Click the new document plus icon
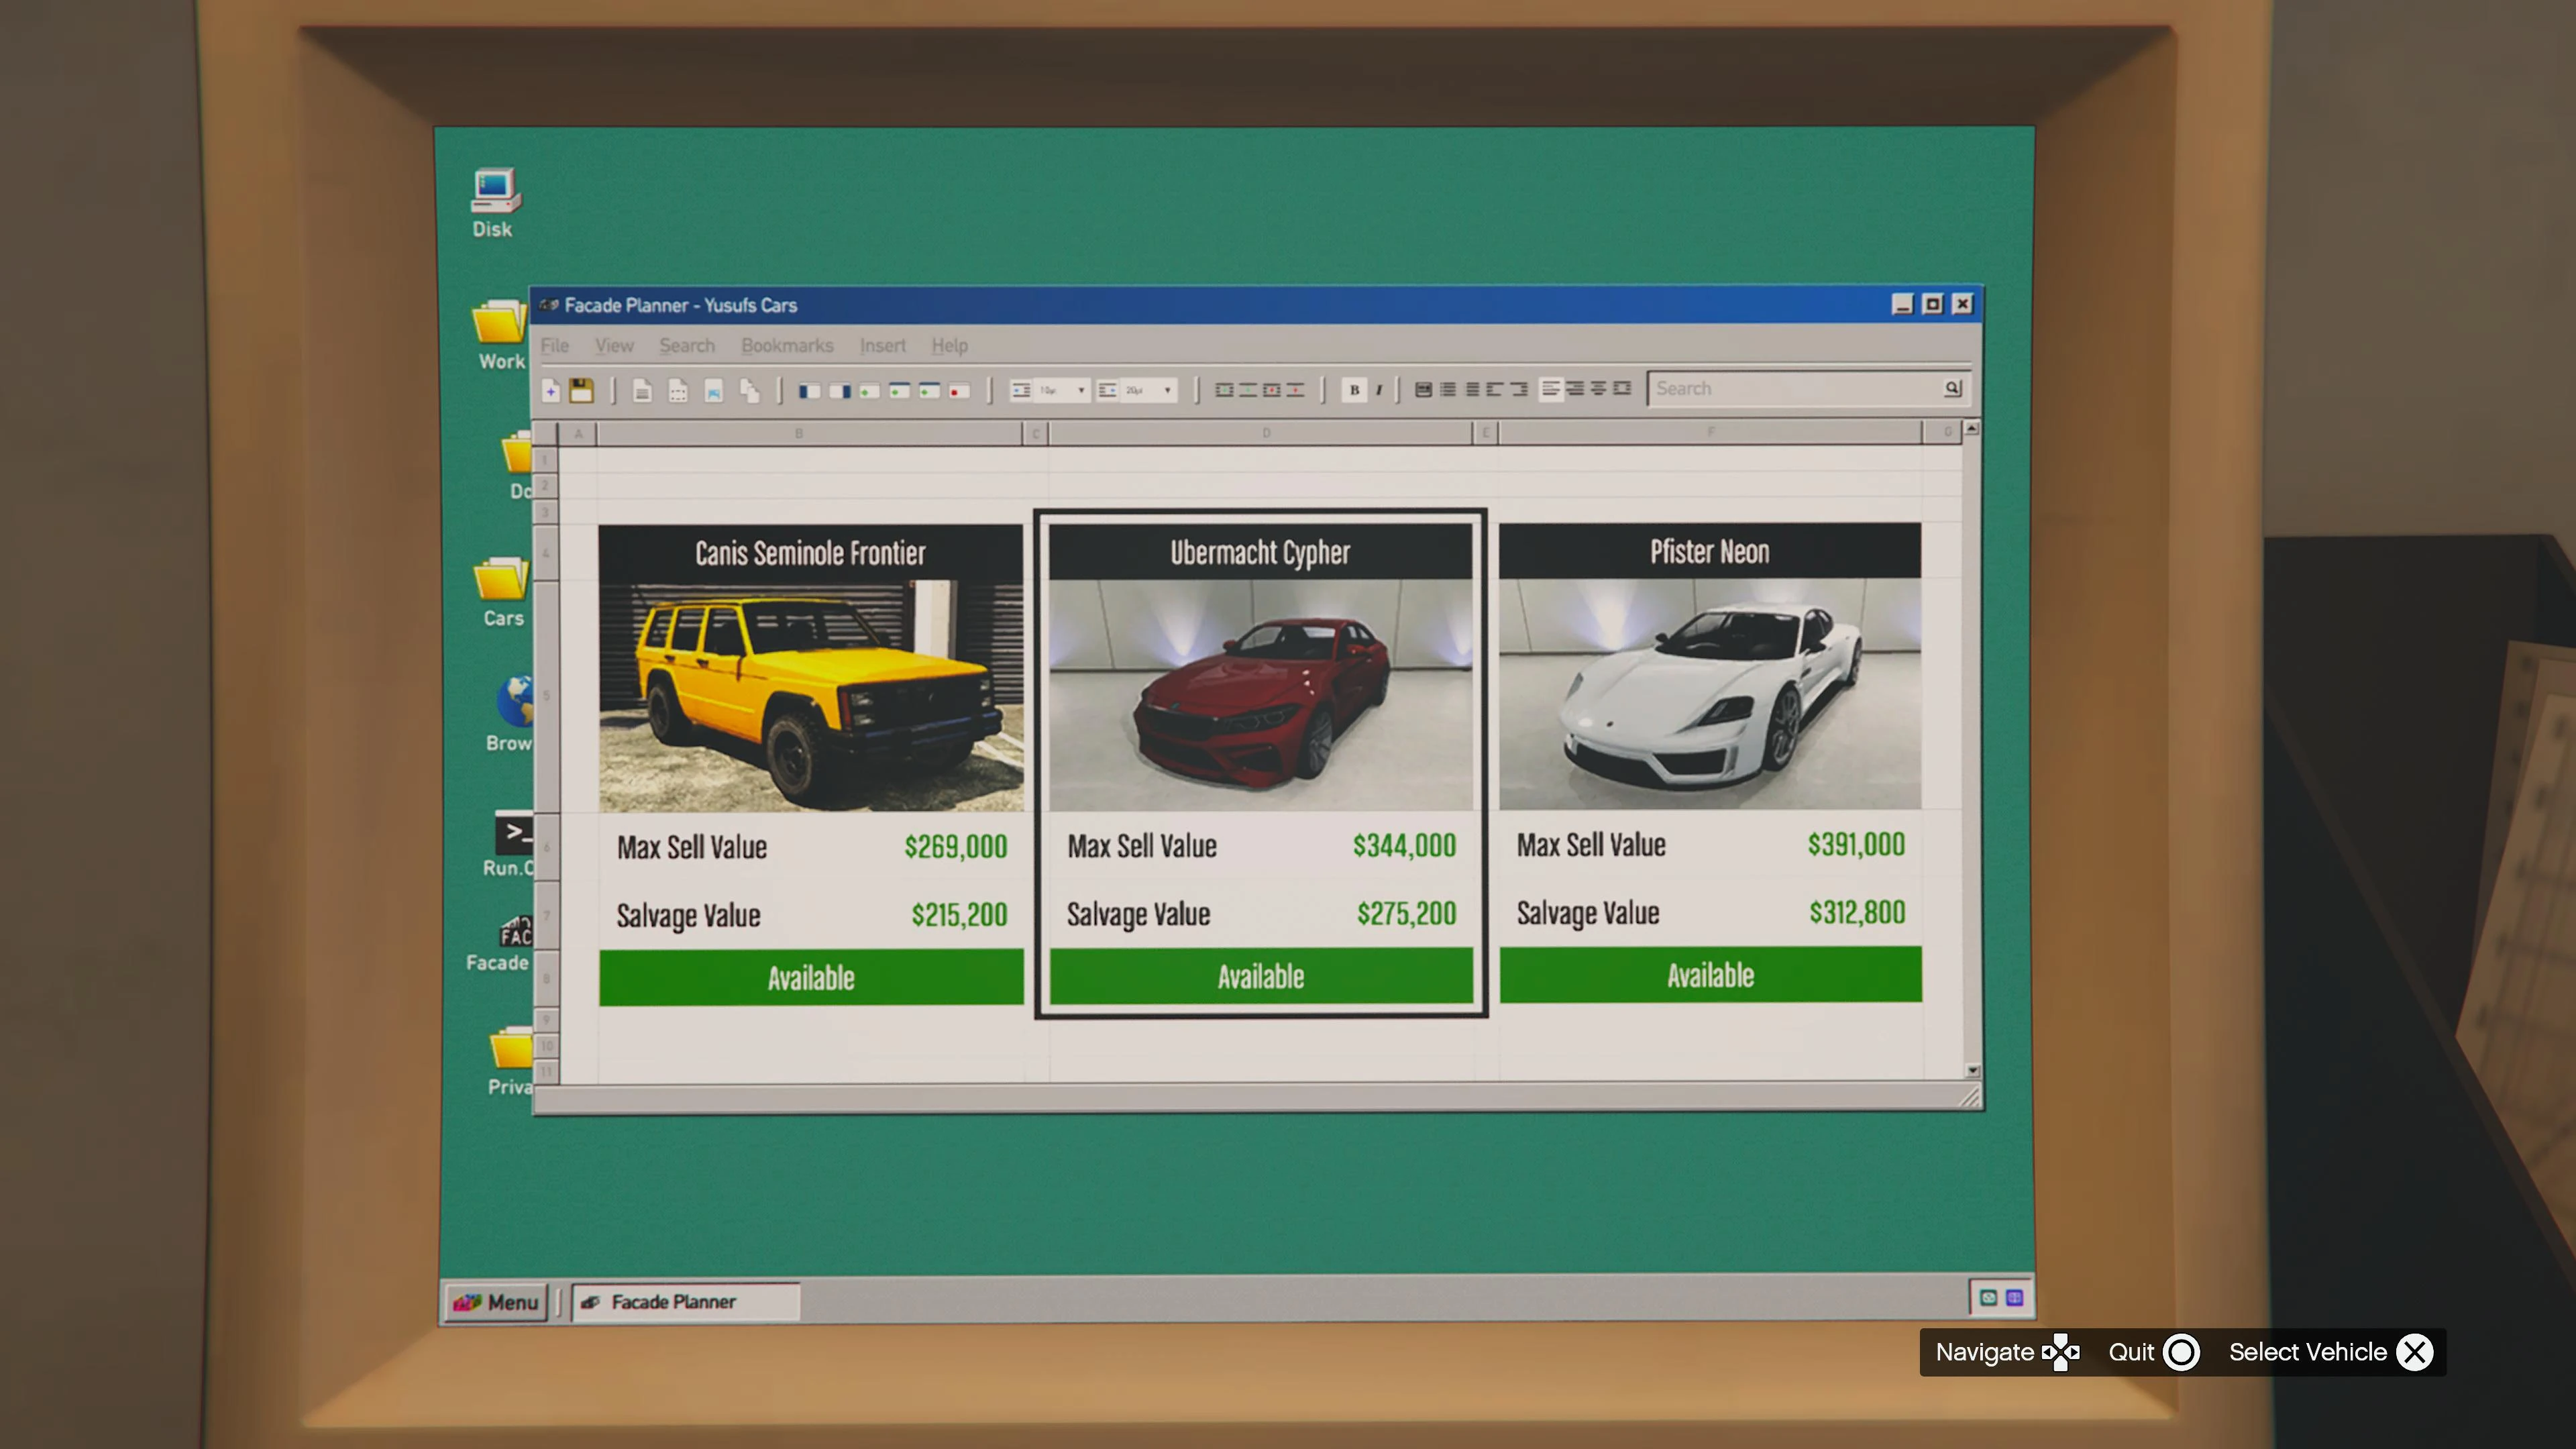This screenshot has width=2576, height=1449. [x=551, y=390]
